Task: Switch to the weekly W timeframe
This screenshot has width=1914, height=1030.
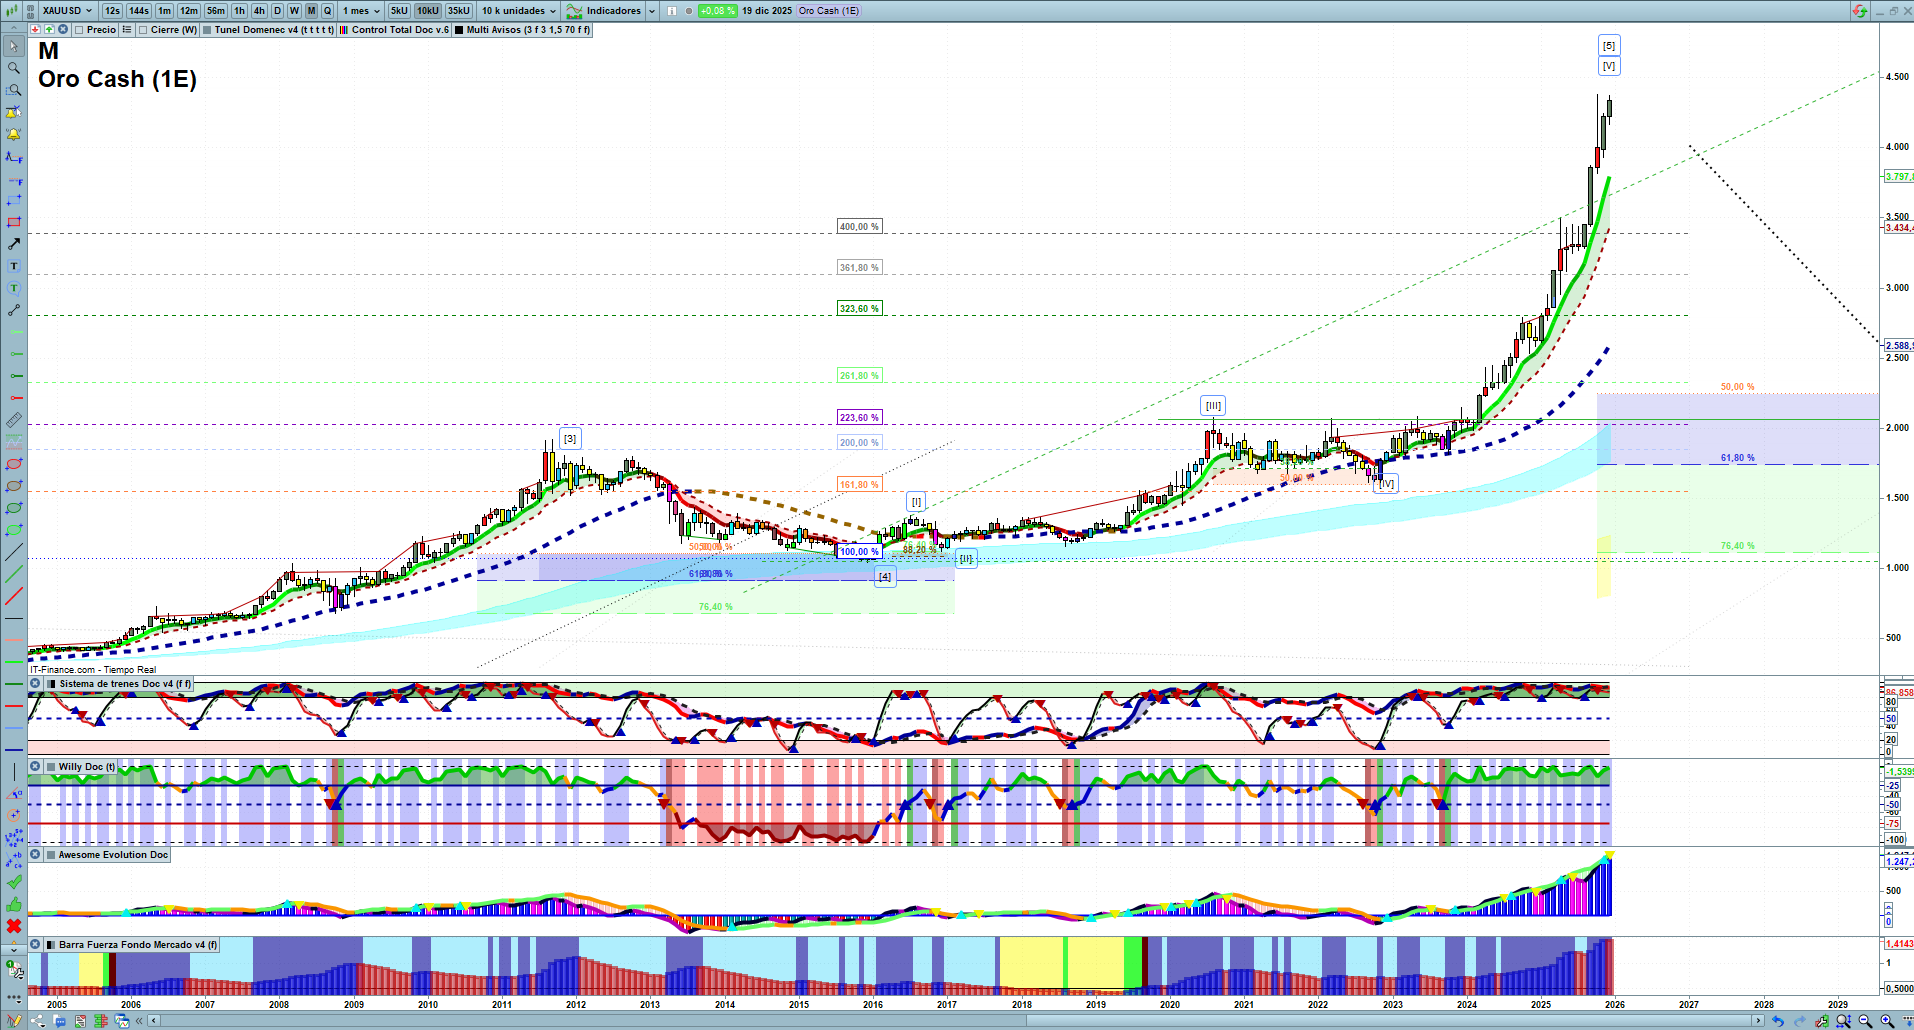Action: [294, 11]
